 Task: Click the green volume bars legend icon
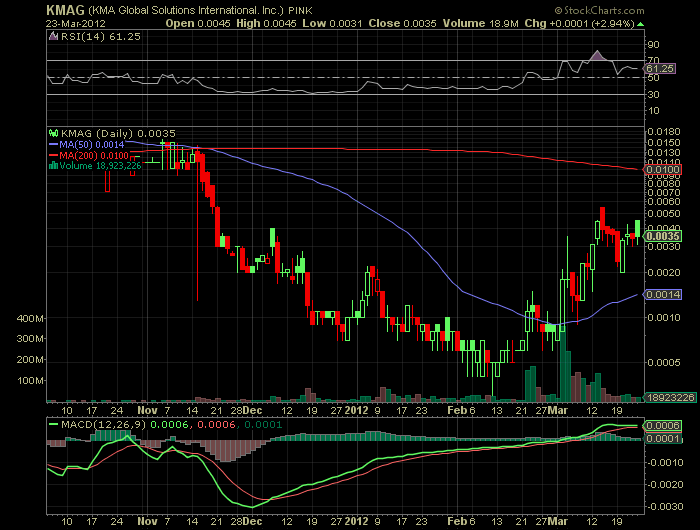tap(53, 166)
